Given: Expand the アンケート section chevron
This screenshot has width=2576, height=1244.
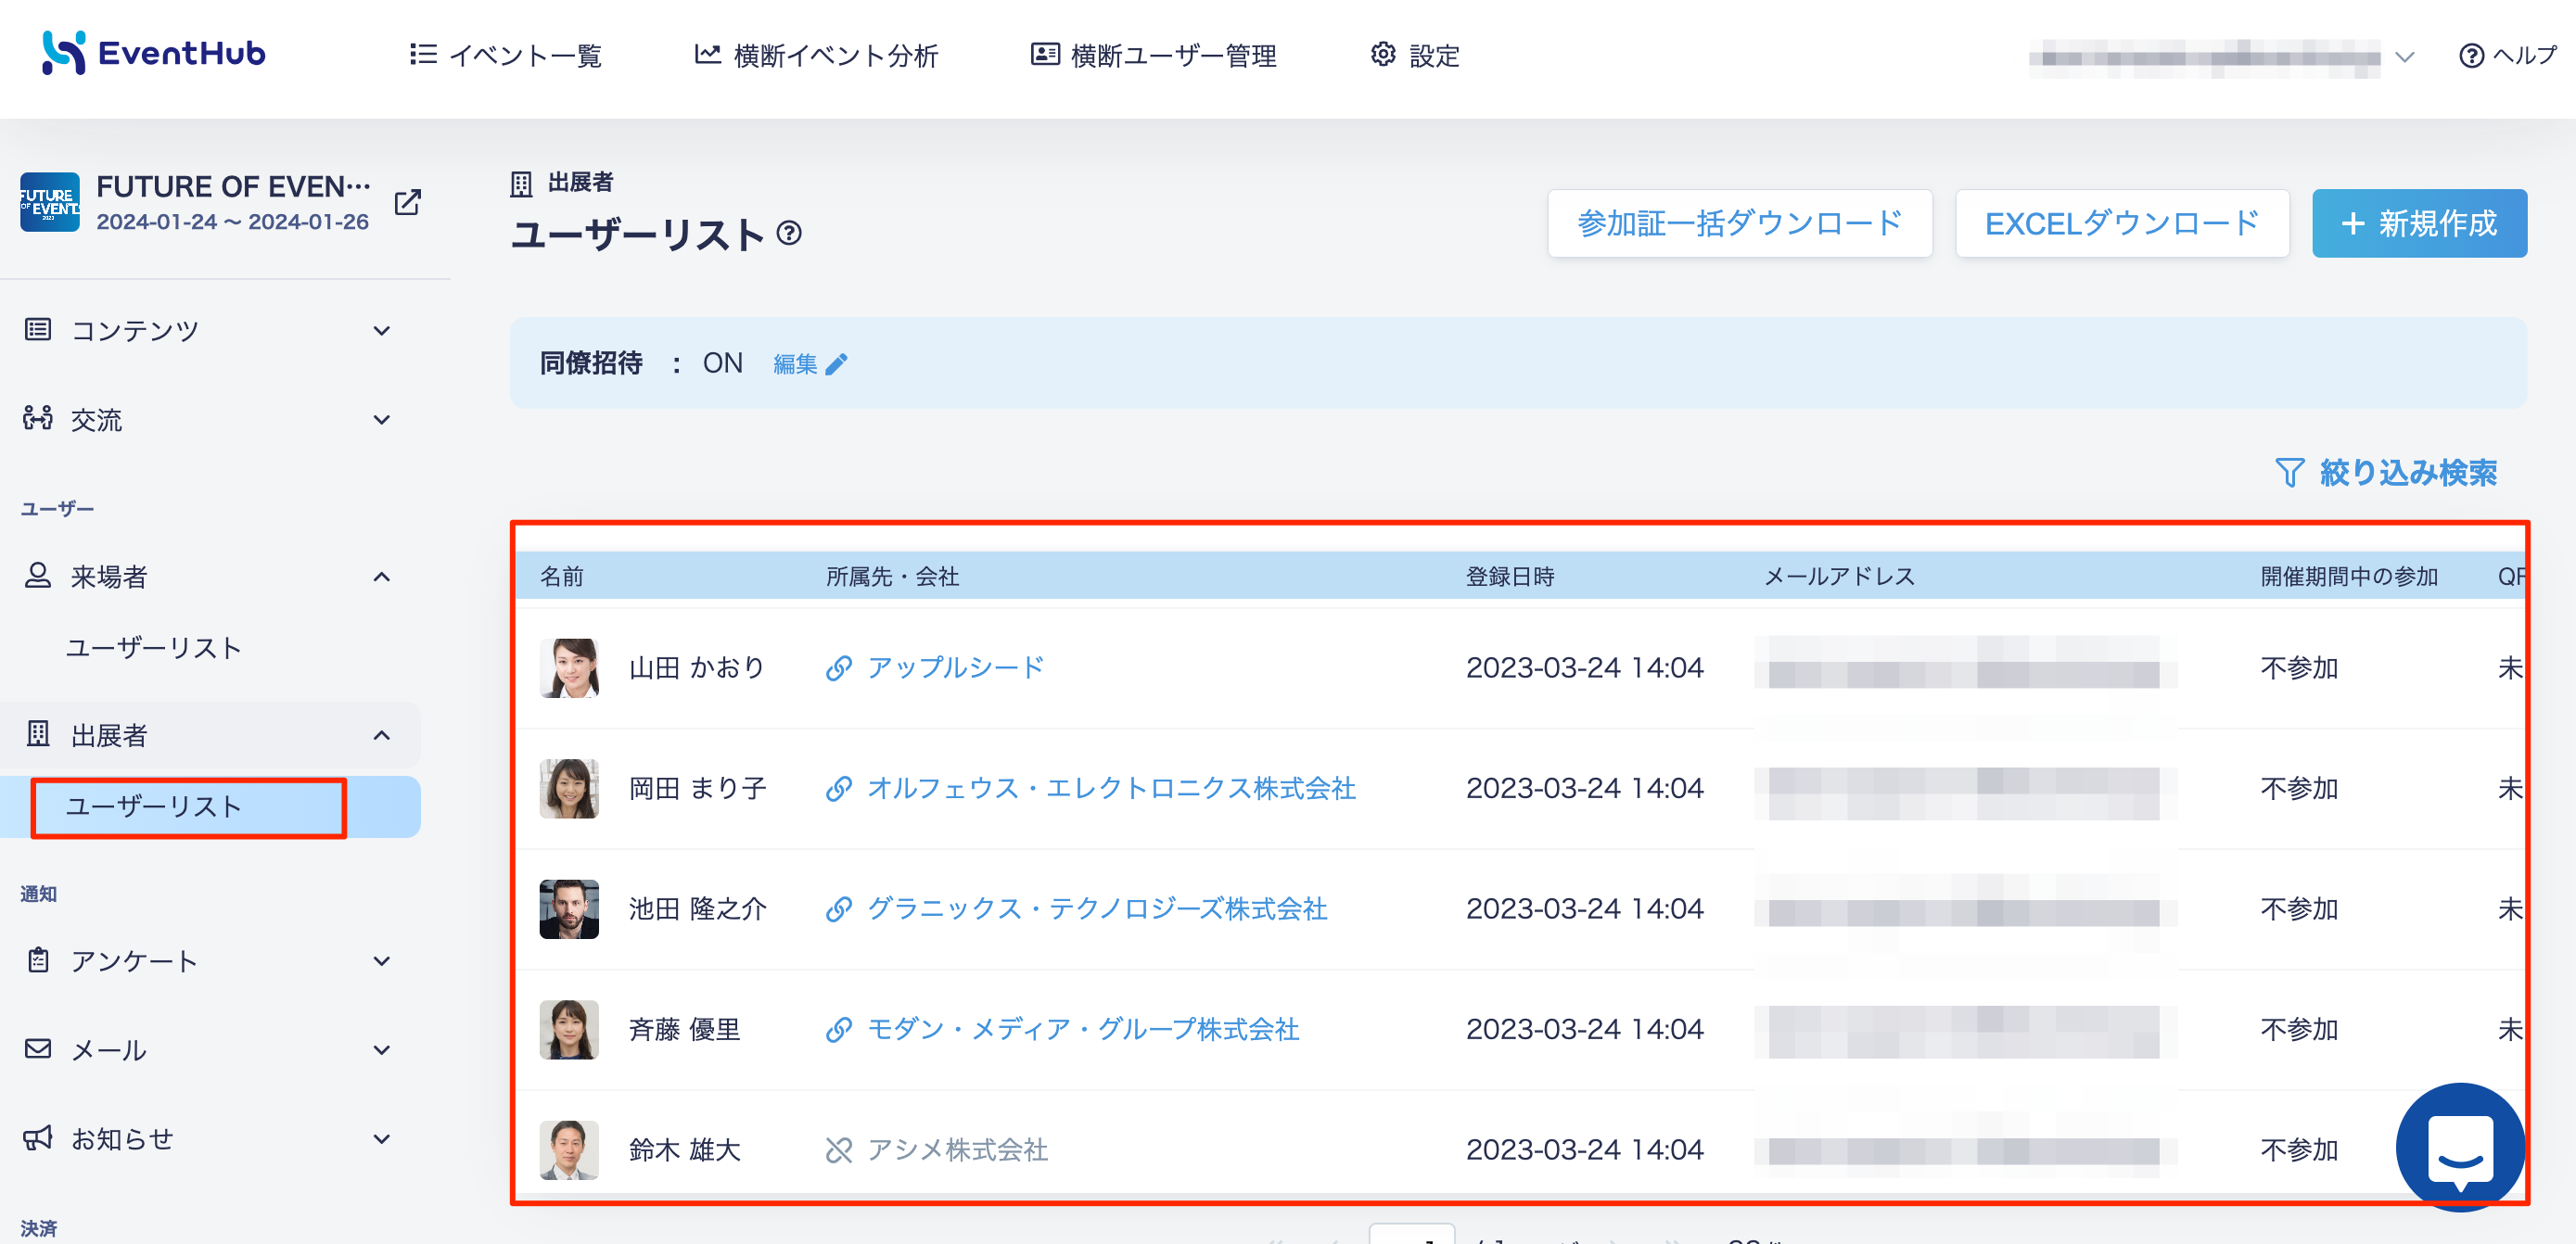Looking at the screenshot, I should [x=381, y=961].
